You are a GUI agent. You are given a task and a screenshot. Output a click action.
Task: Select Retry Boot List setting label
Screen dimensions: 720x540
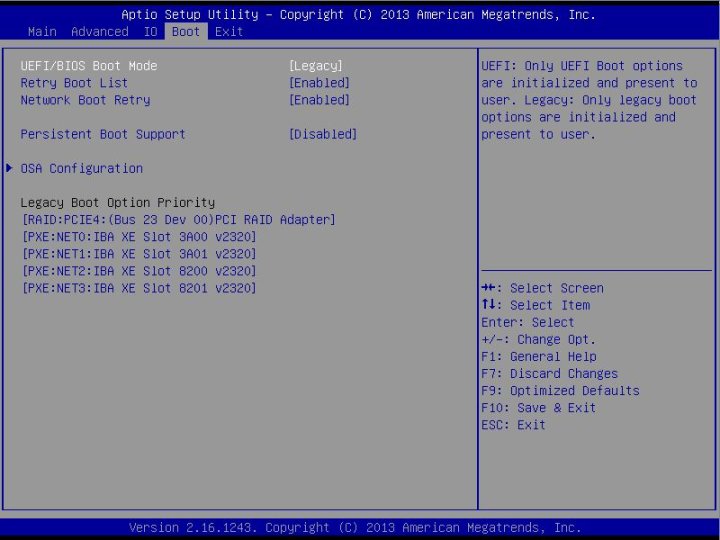[74, 83]
